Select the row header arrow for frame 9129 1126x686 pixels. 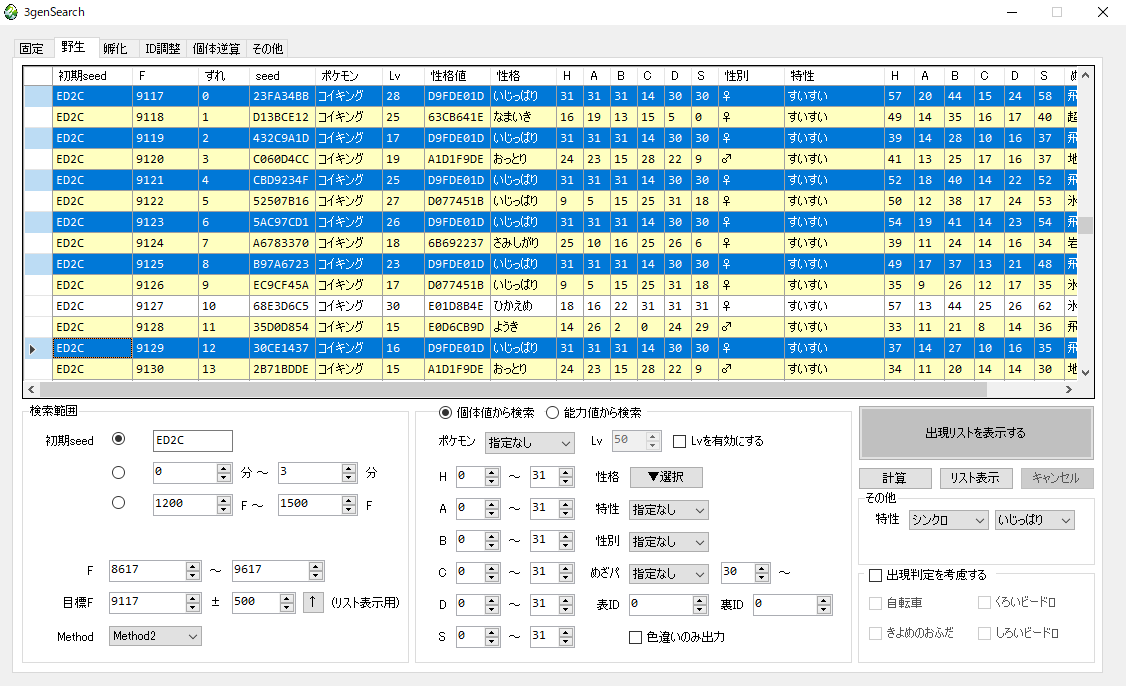[x=32, y=349]
